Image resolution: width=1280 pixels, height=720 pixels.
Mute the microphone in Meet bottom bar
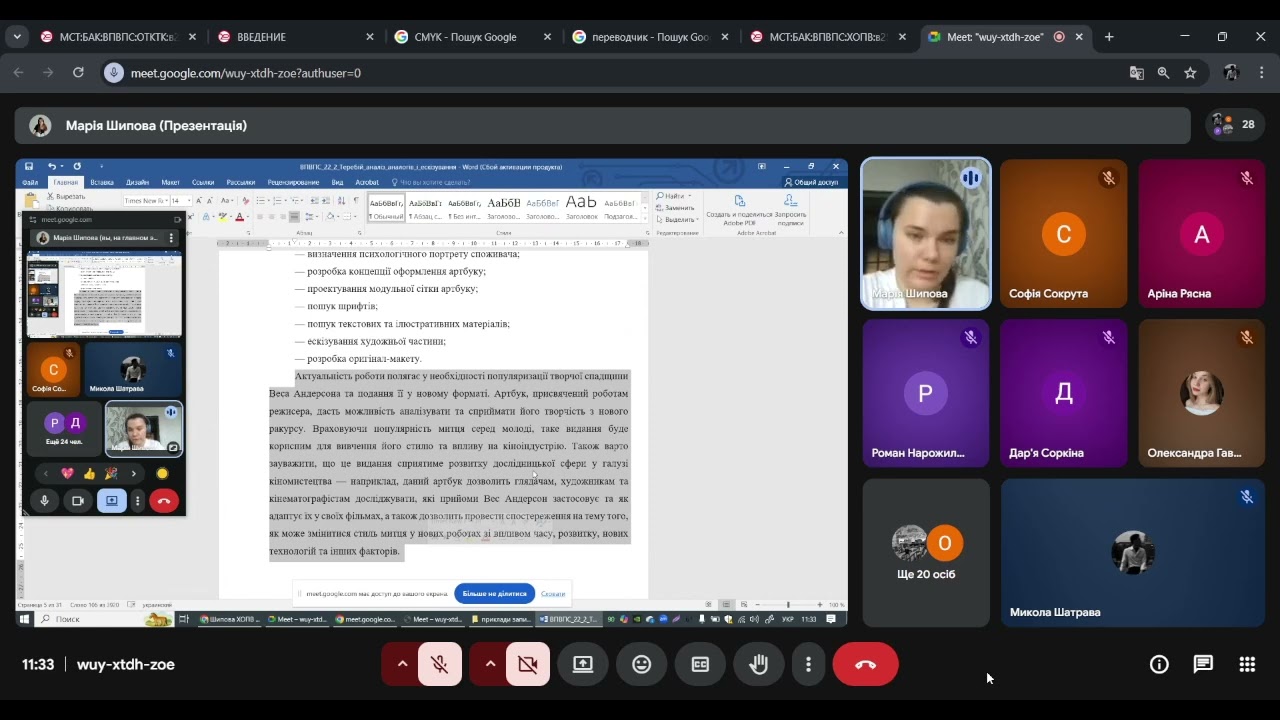point(440,664)
